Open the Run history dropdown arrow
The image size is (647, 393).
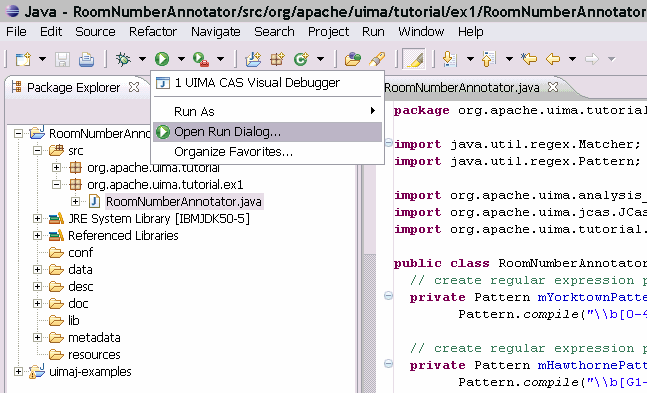click(181, 59)
